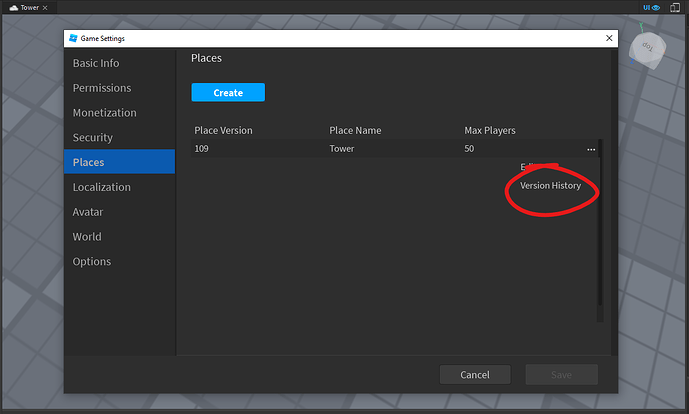
Task: Click the device emulator icon at top right
Action: pos(674,7)
